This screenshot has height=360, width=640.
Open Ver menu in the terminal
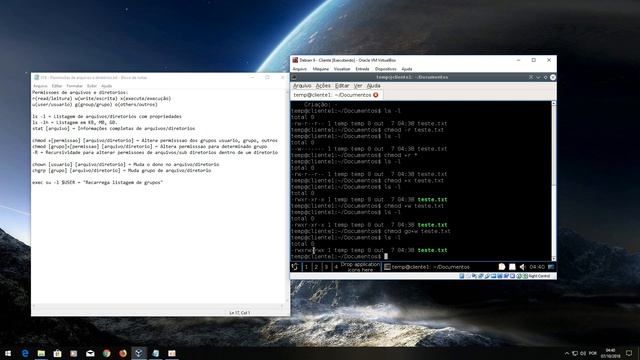[358, 86]
